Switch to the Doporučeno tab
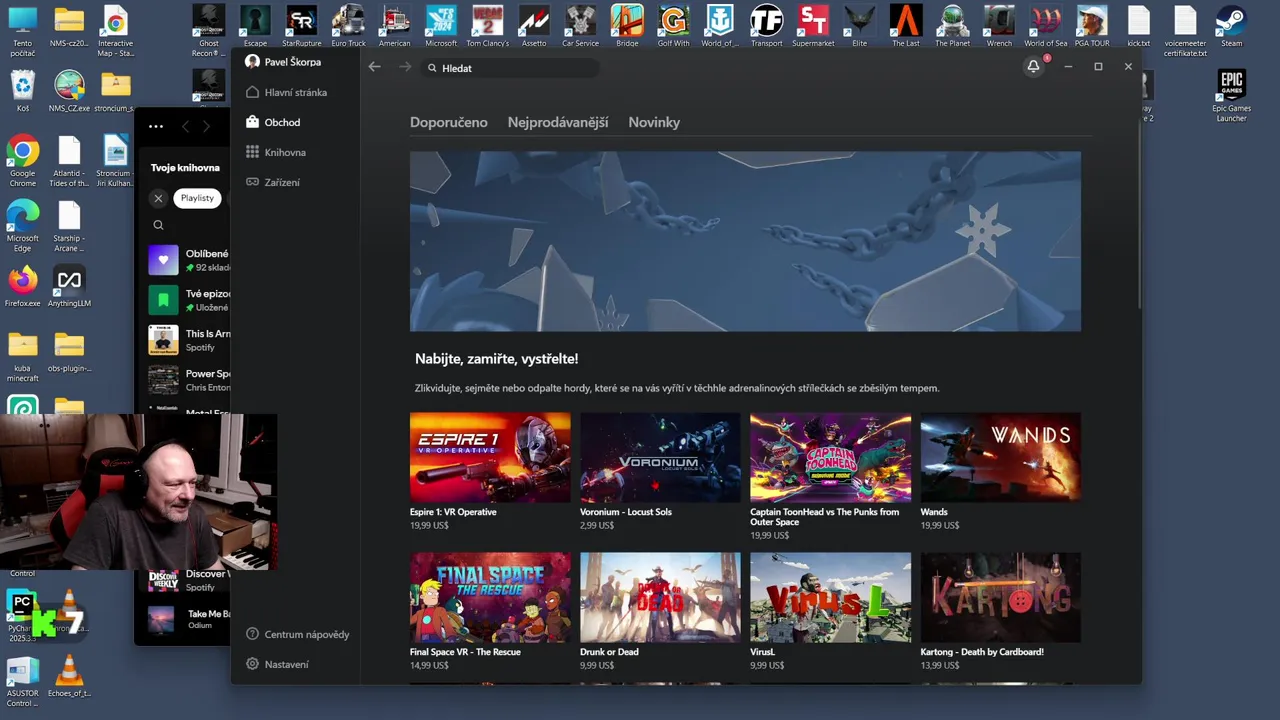The width and height of the screenshot is (1280, 720). tap(449, 122)
